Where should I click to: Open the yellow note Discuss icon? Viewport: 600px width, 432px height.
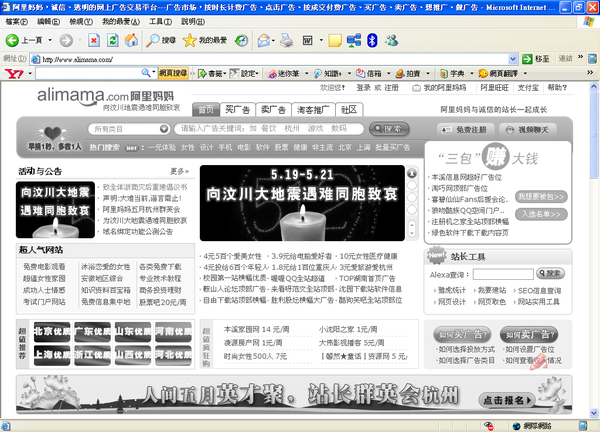[x=335, y=40]
